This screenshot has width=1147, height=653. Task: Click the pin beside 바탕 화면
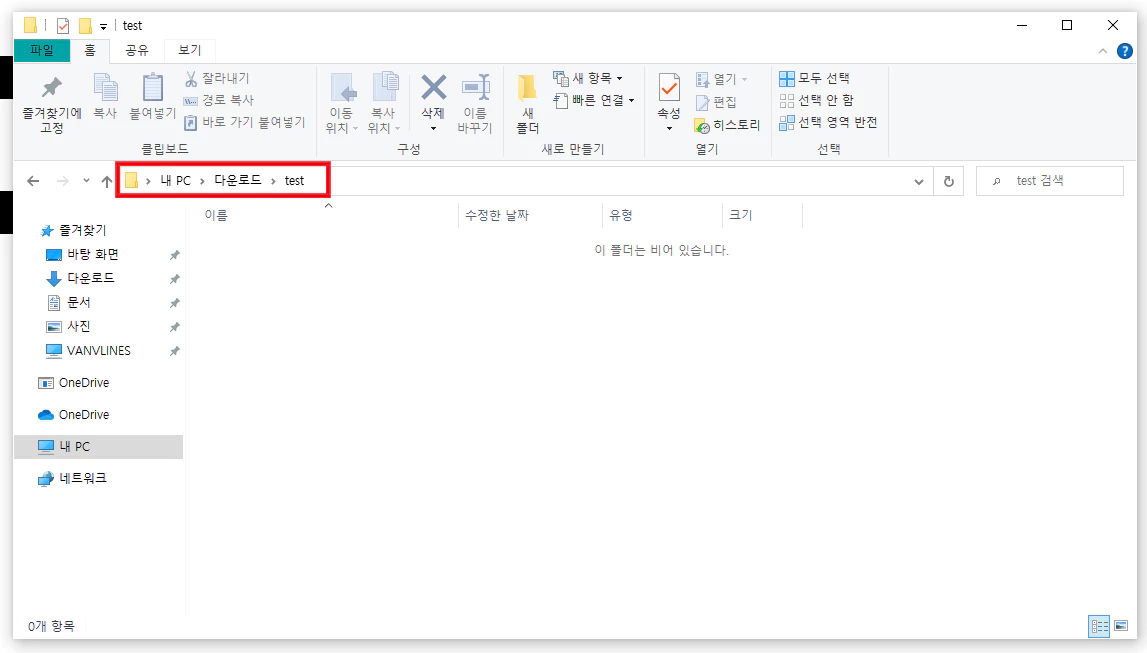174,254
